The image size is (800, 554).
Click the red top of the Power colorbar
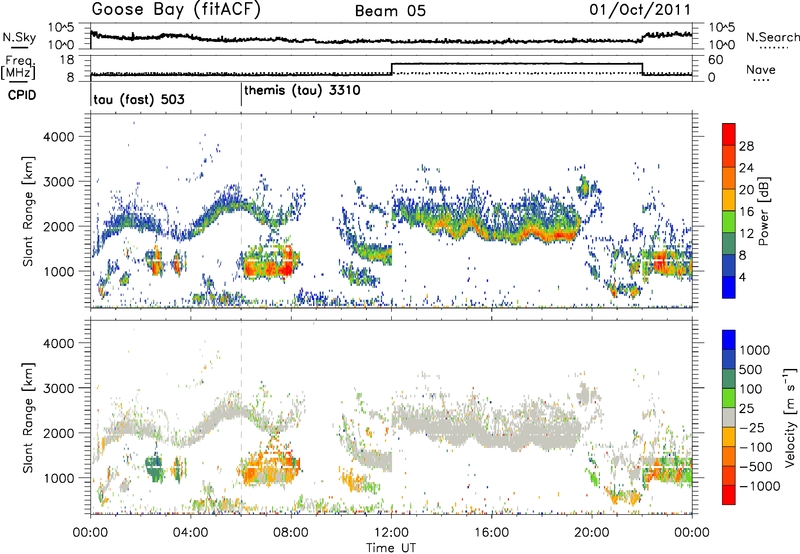click(729, 133)
